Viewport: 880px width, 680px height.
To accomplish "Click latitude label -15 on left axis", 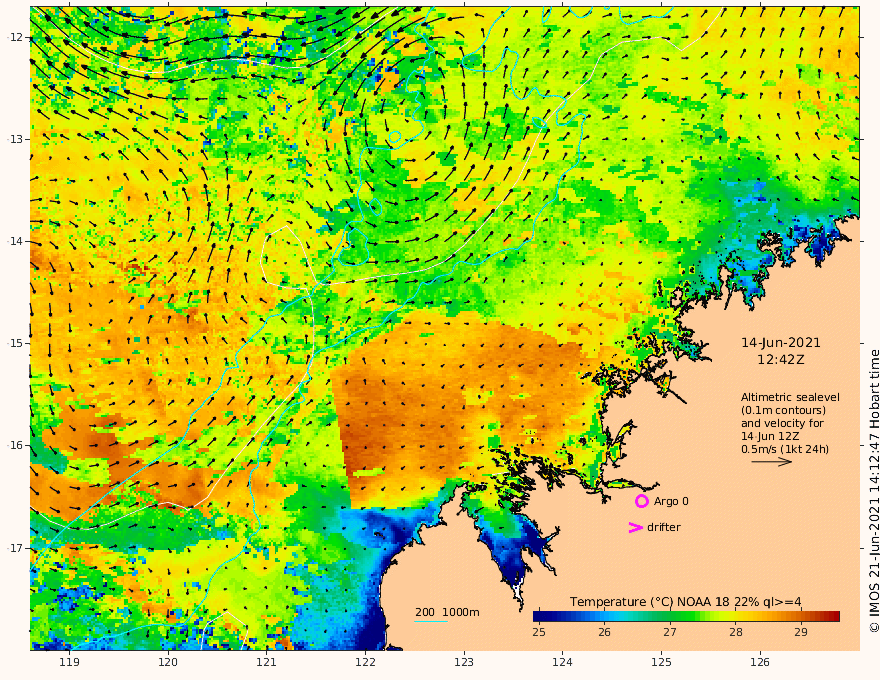I will 13,343.
